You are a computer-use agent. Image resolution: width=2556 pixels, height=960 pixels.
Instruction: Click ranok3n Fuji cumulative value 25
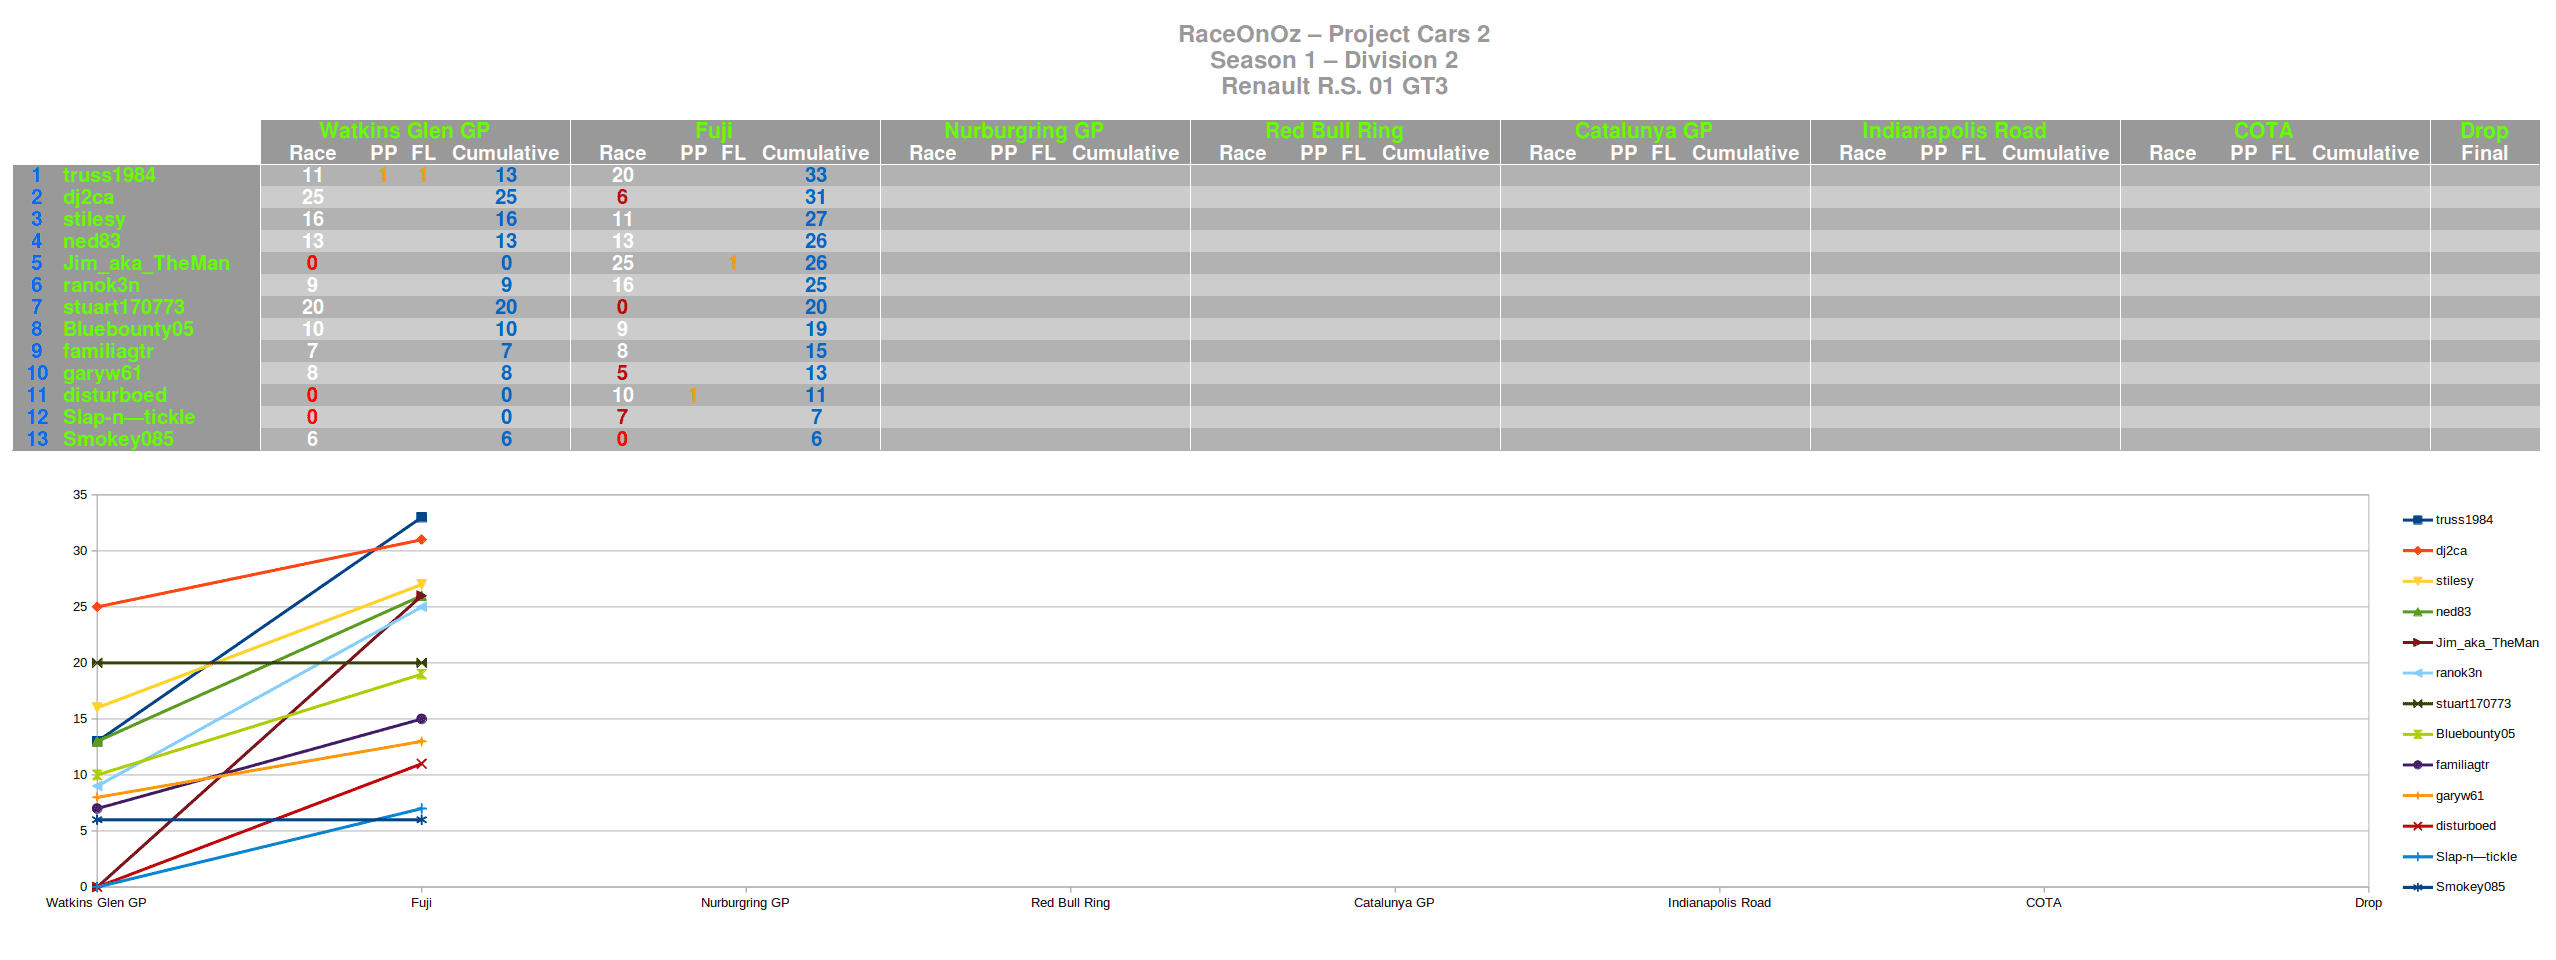click(816, 285)
